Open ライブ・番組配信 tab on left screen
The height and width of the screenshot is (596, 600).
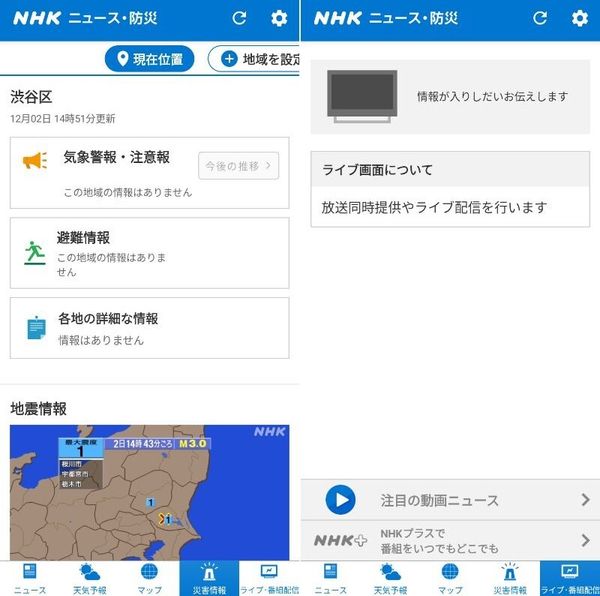click(269, 578)
